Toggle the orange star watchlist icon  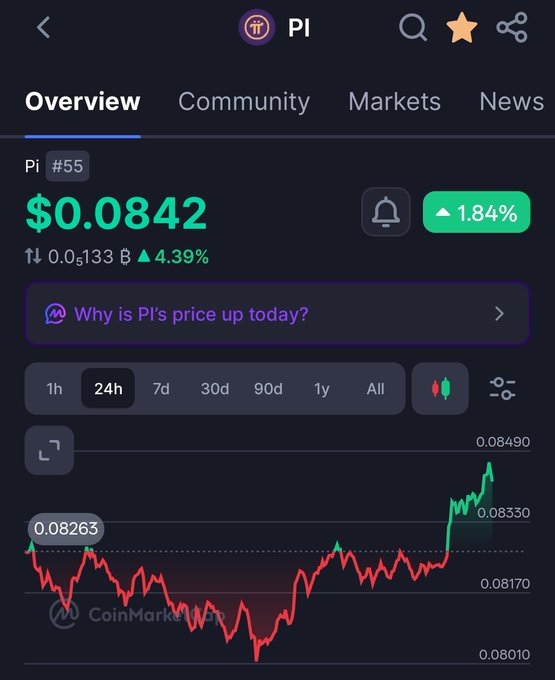pyautogui.click(x=462, y=27)
